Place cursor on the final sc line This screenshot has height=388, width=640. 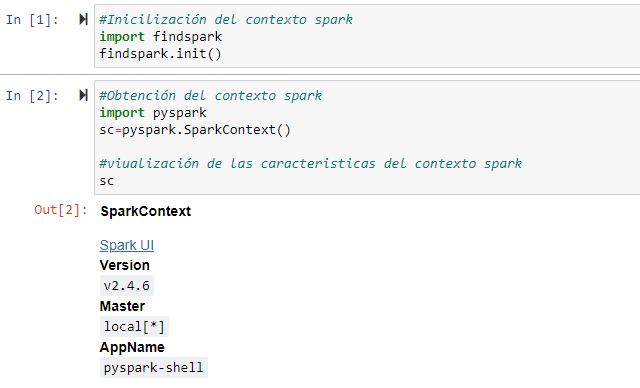click(x=107, y=181)
